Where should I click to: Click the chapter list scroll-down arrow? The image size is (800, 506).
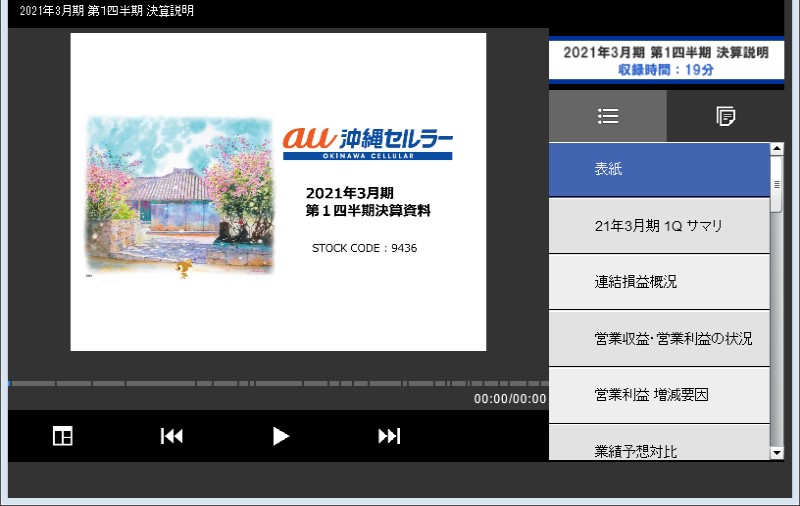(x=777, y=452)
